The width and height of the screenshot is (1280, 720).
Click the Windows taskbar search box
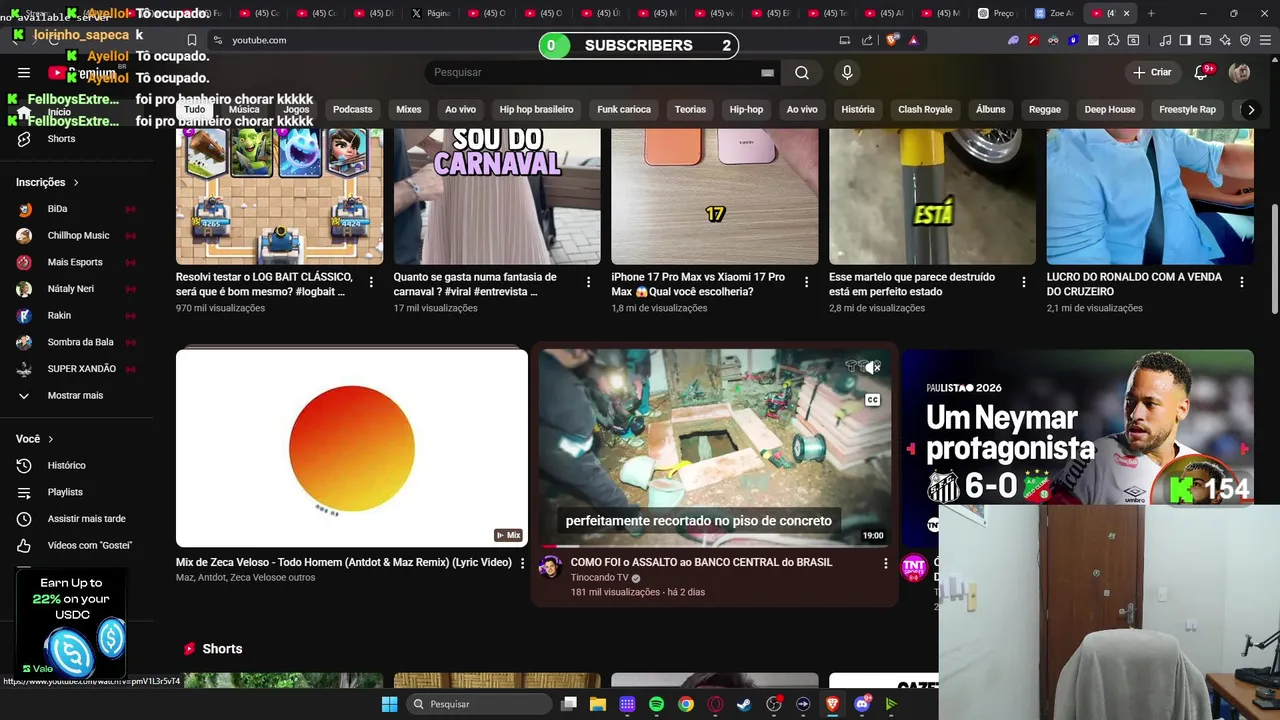tap(480, 704)
